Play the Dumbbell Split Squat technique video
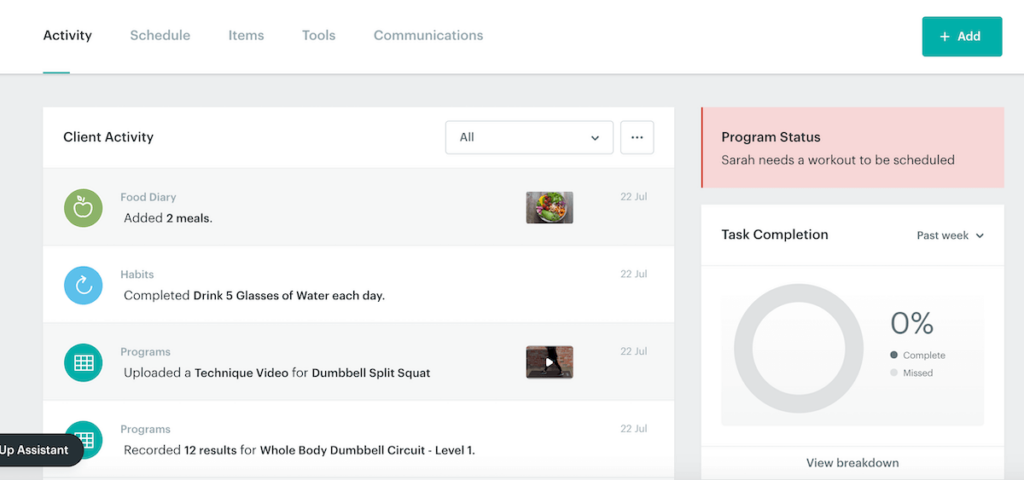The height and width of the screenshot is (480, 1024). point(549,362)
